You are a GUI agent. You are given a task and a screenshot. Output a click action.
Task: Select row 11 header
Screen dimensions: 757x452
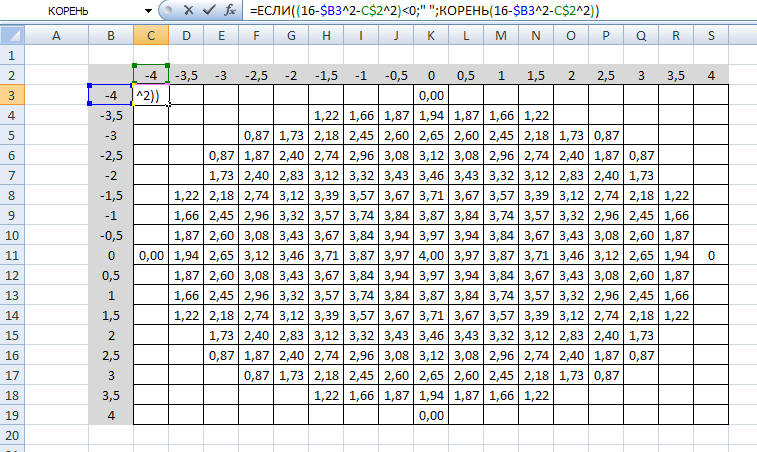pyautogui.click(x=11, y=256)
